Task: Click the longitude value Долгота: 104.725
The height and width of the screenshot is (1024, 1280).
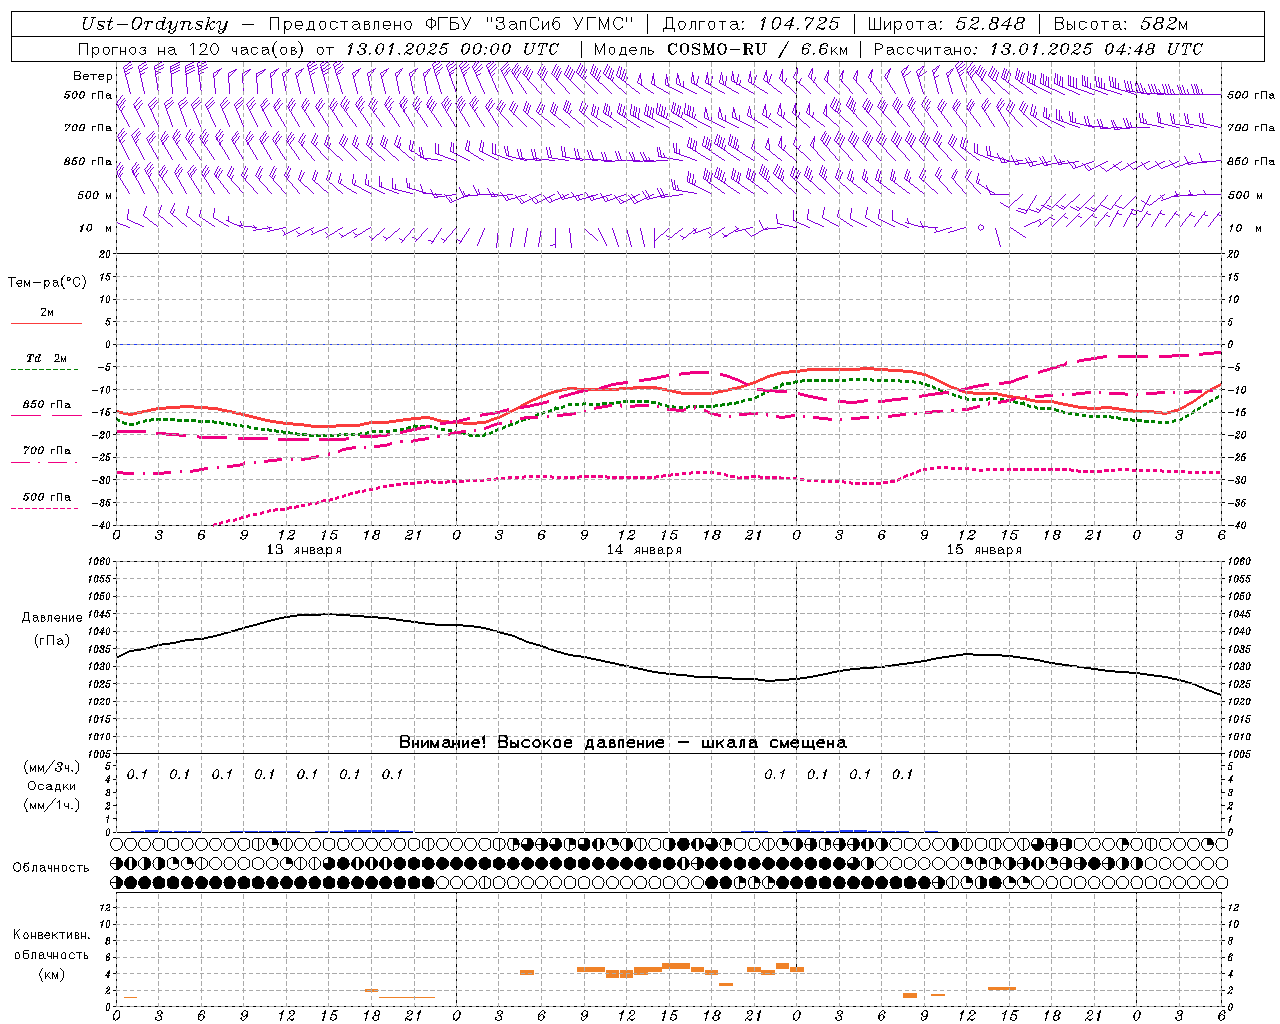Action: click(751, 25)
